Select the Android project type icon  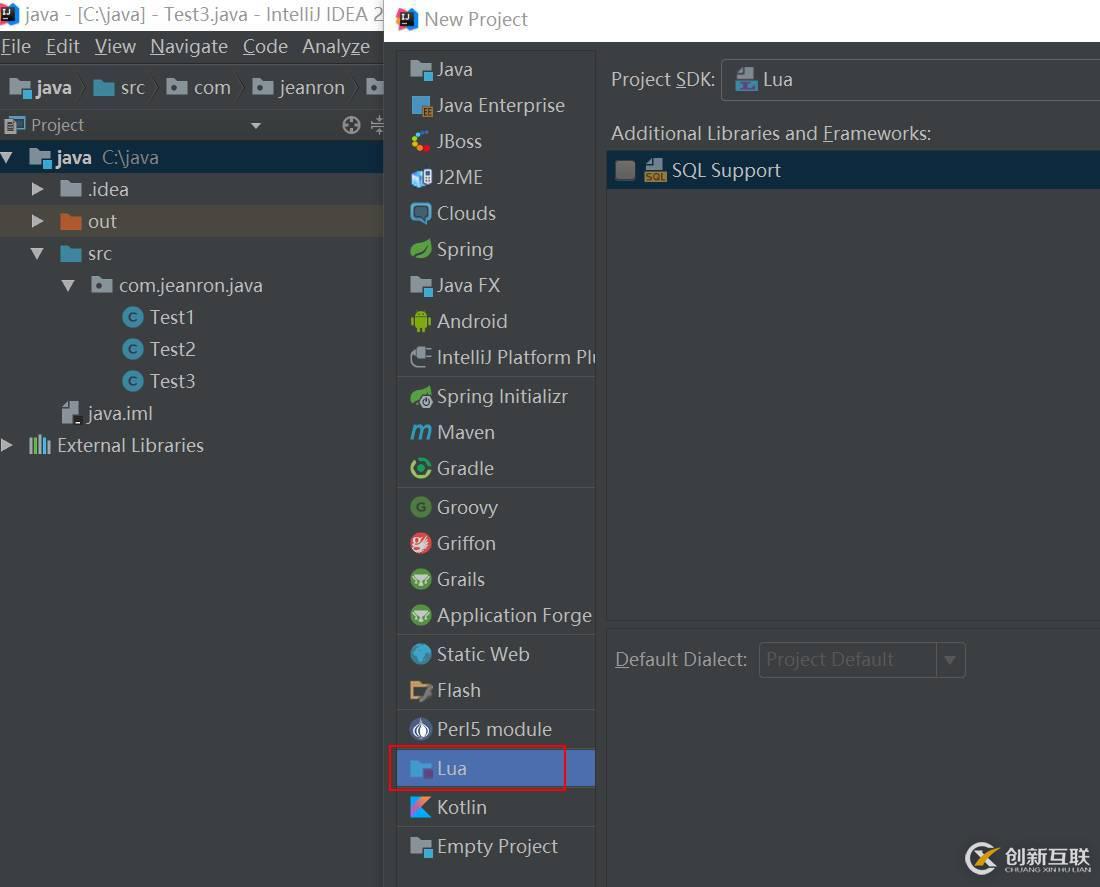point(421,321)
